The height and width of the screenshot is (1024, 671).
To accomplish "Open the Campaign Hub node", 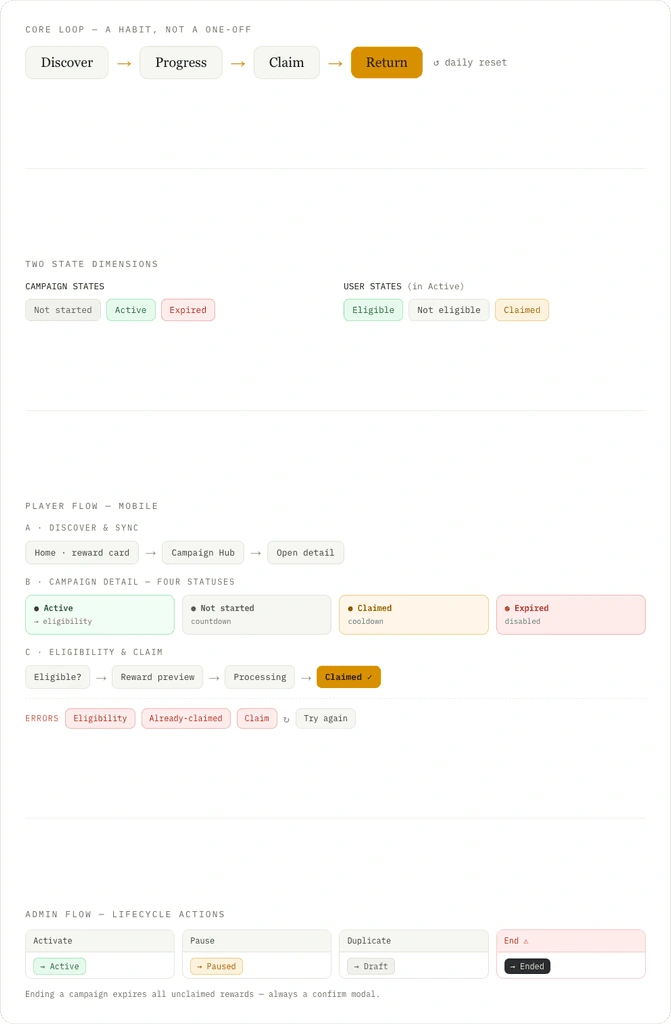I will pyautogui.click(x=203, y=552).
